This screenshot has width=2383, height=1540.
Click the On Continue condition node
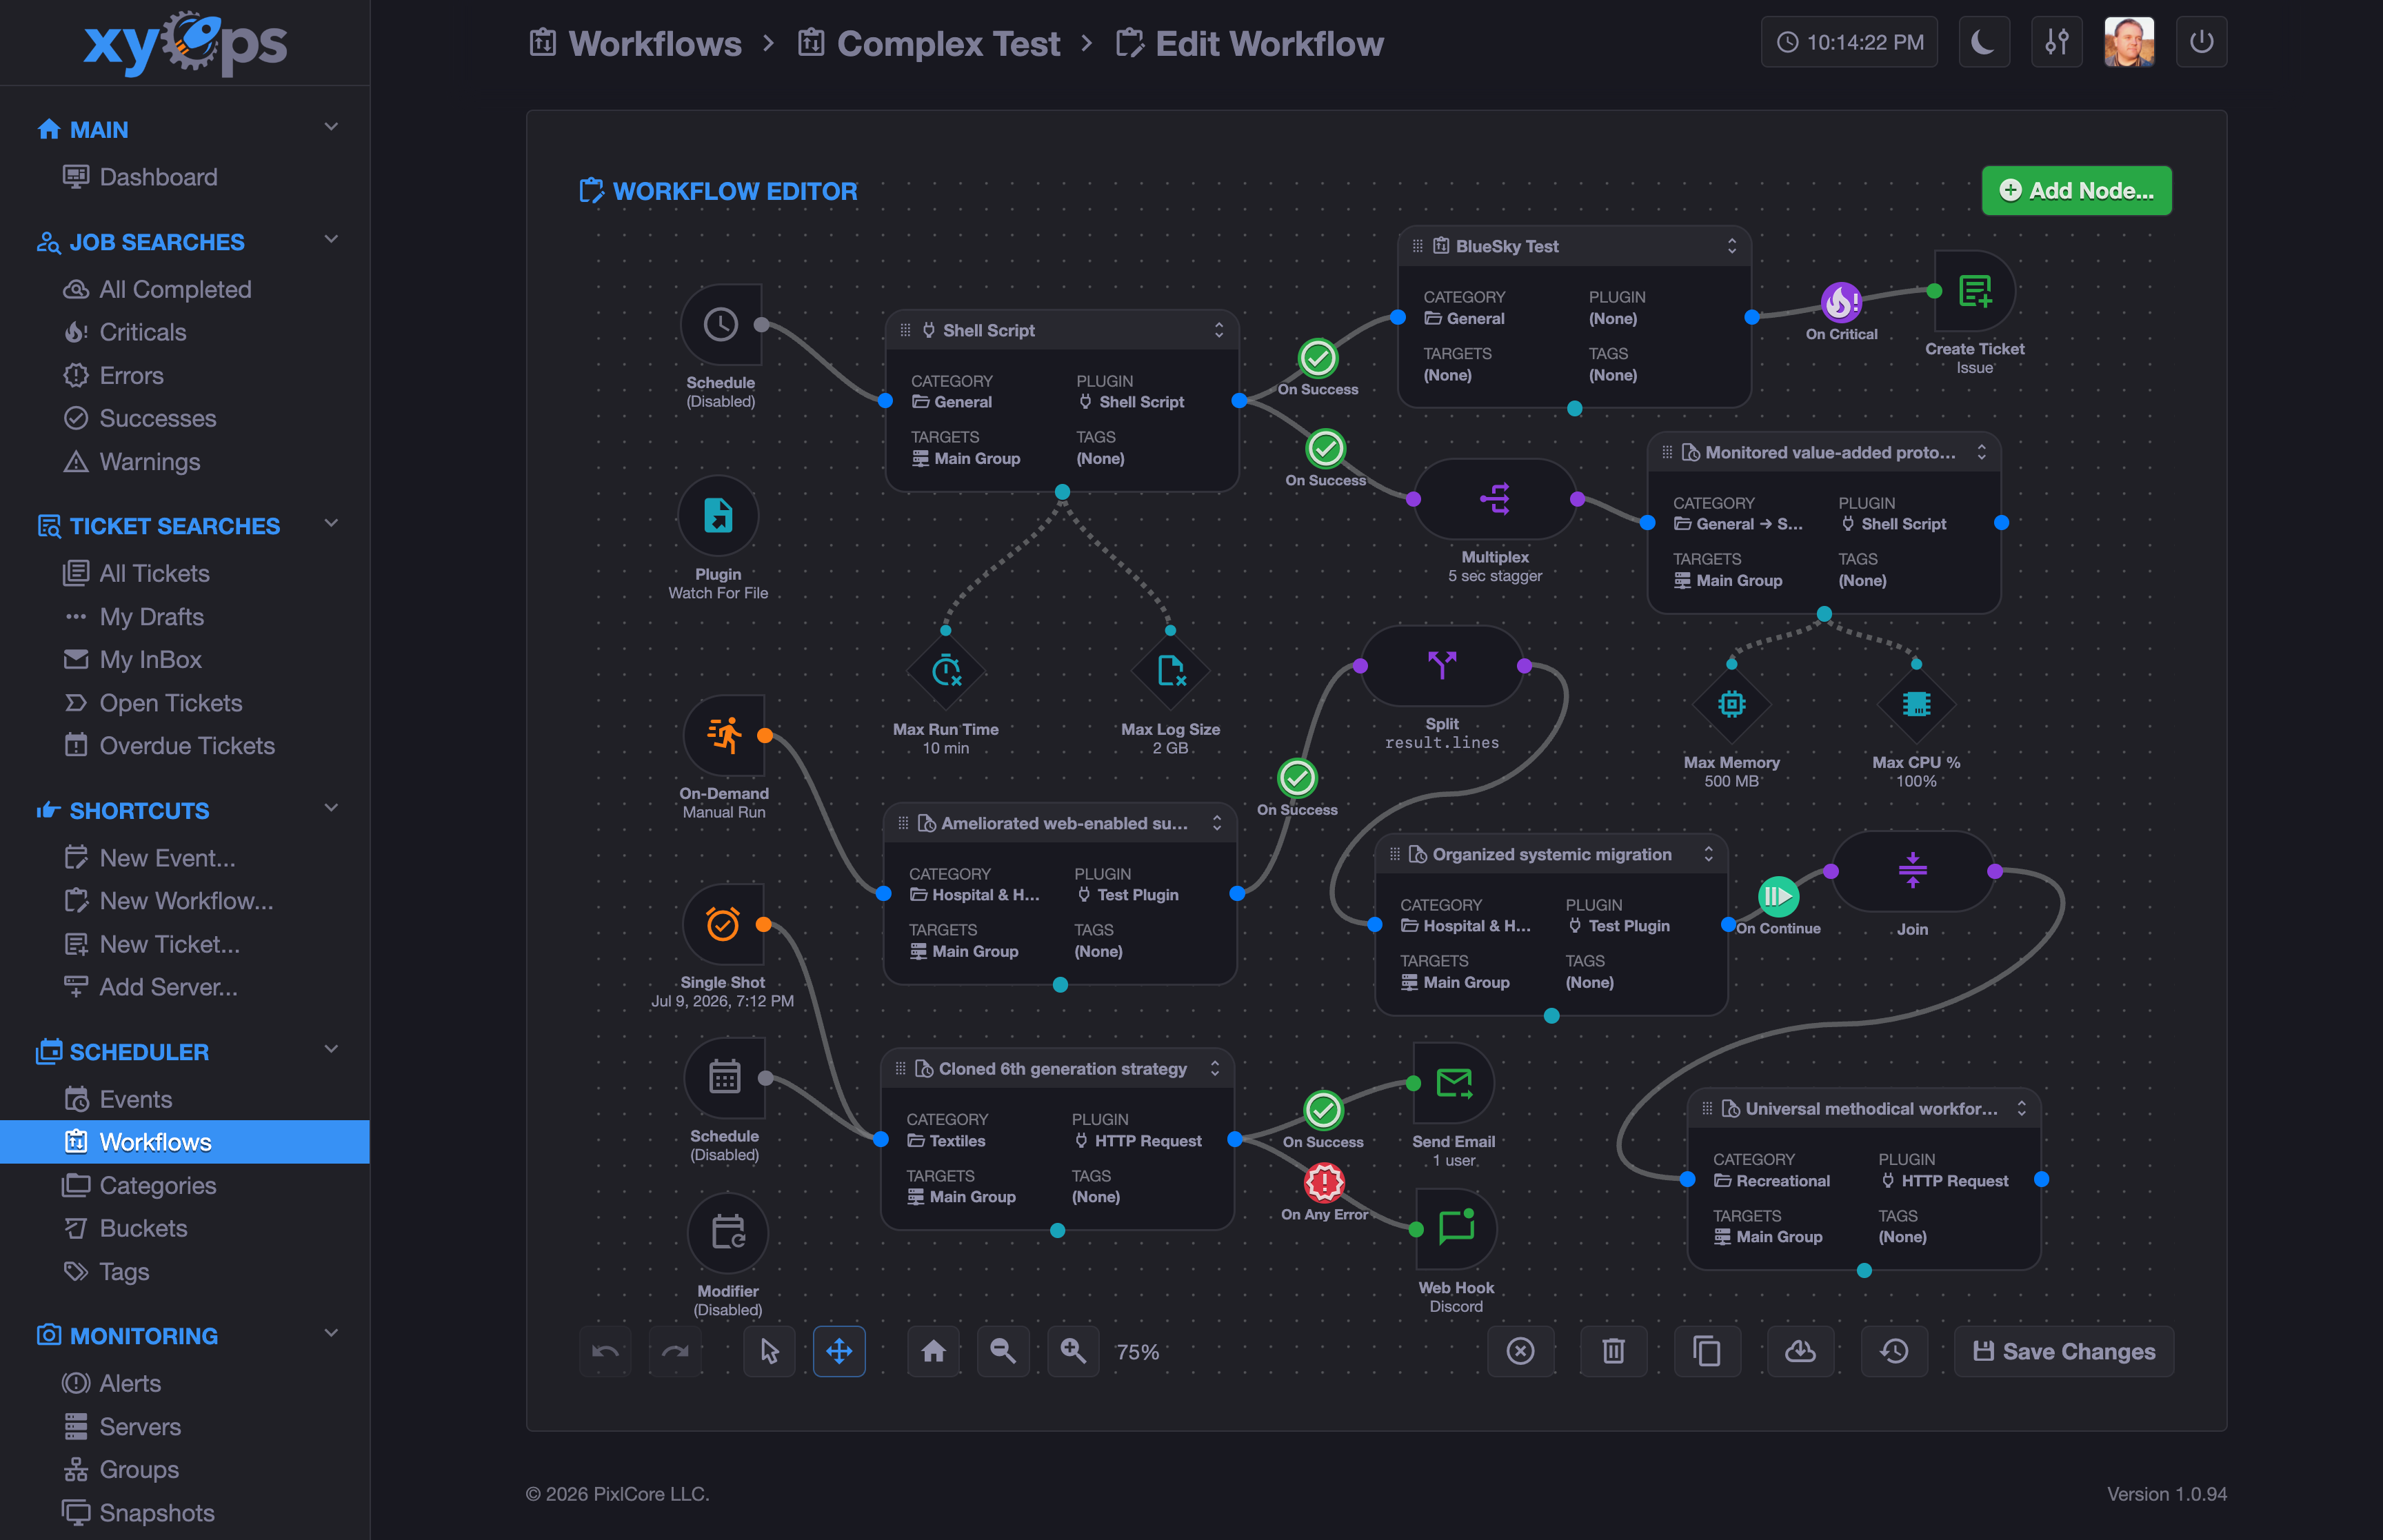[1778, 897]
